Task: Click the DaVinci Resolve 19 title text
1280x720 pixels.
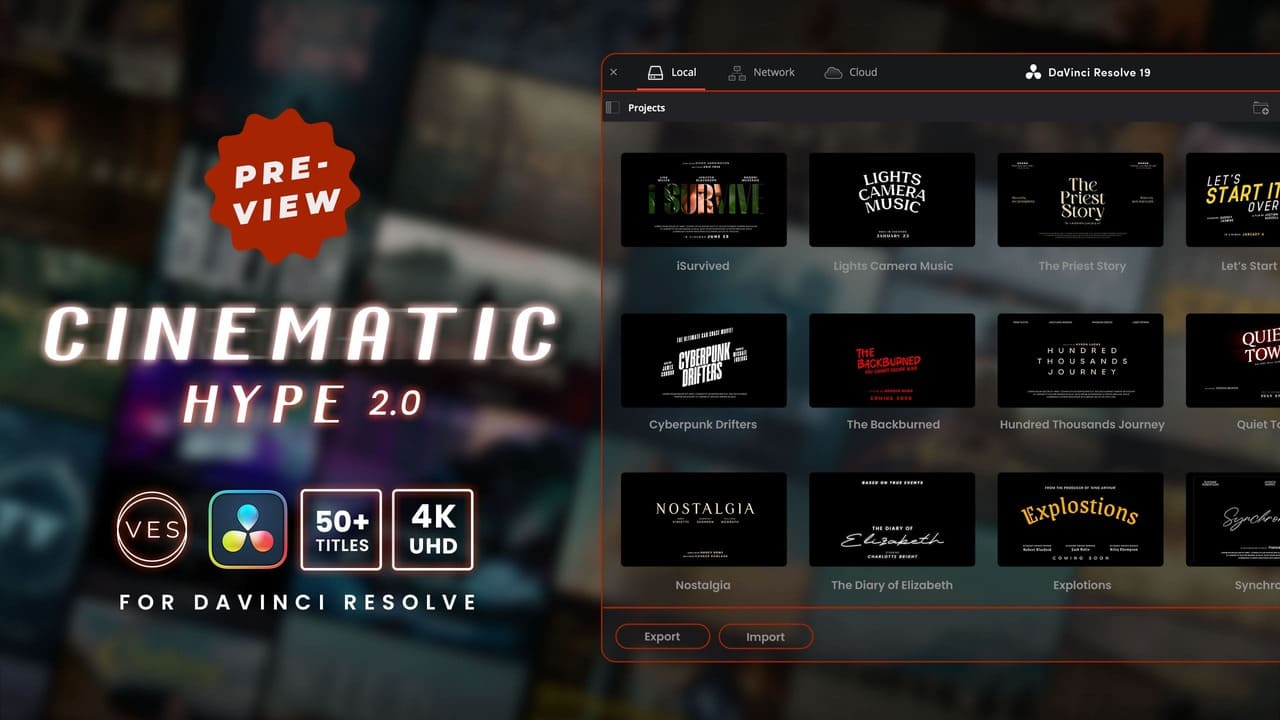Action: [x=1098, y=72]
